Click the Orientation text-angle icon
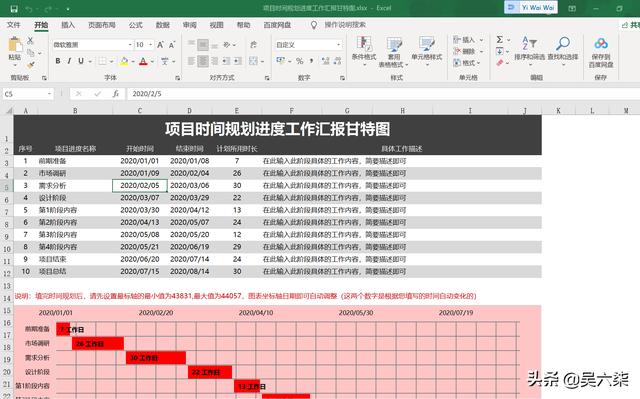The image size is (640, 399). click(227, 44)
